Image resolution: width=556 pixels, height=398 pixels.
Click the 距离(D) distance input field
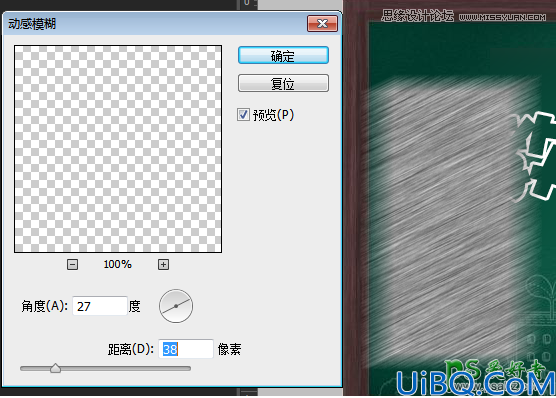click(x=185, y=349)
